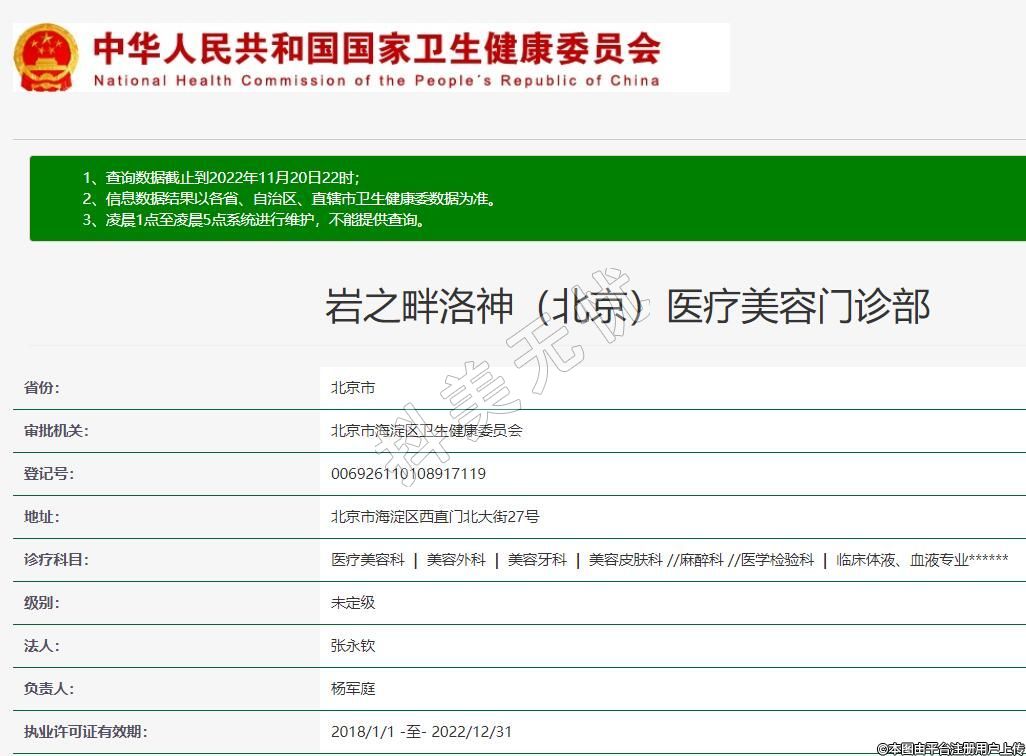Click 医学检验科 in the departments row

point(778,560)
